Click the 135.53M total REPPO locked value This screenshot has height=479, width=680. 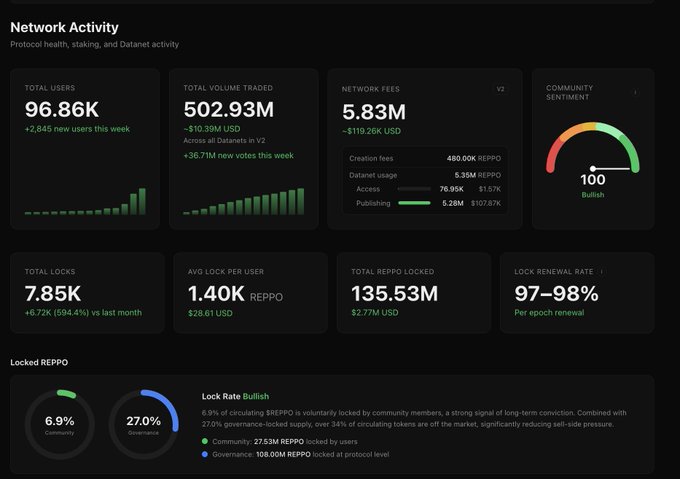(395, 293)
